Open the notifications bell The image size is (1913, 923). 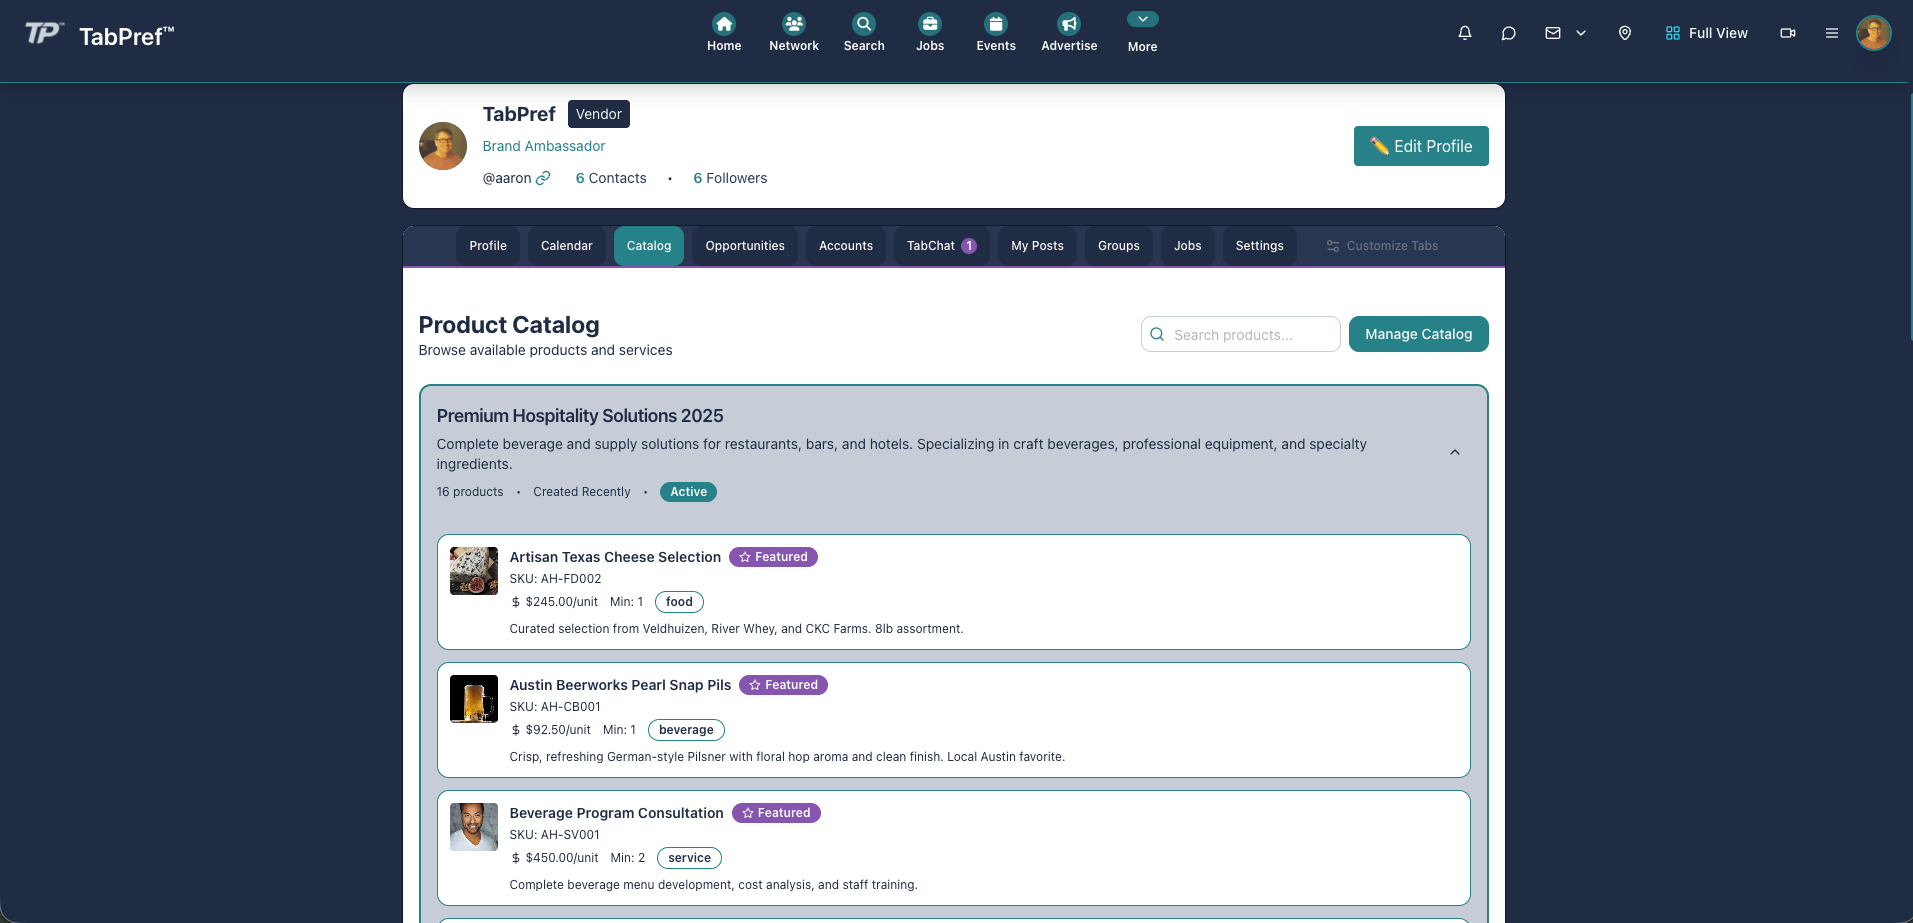1465,33
